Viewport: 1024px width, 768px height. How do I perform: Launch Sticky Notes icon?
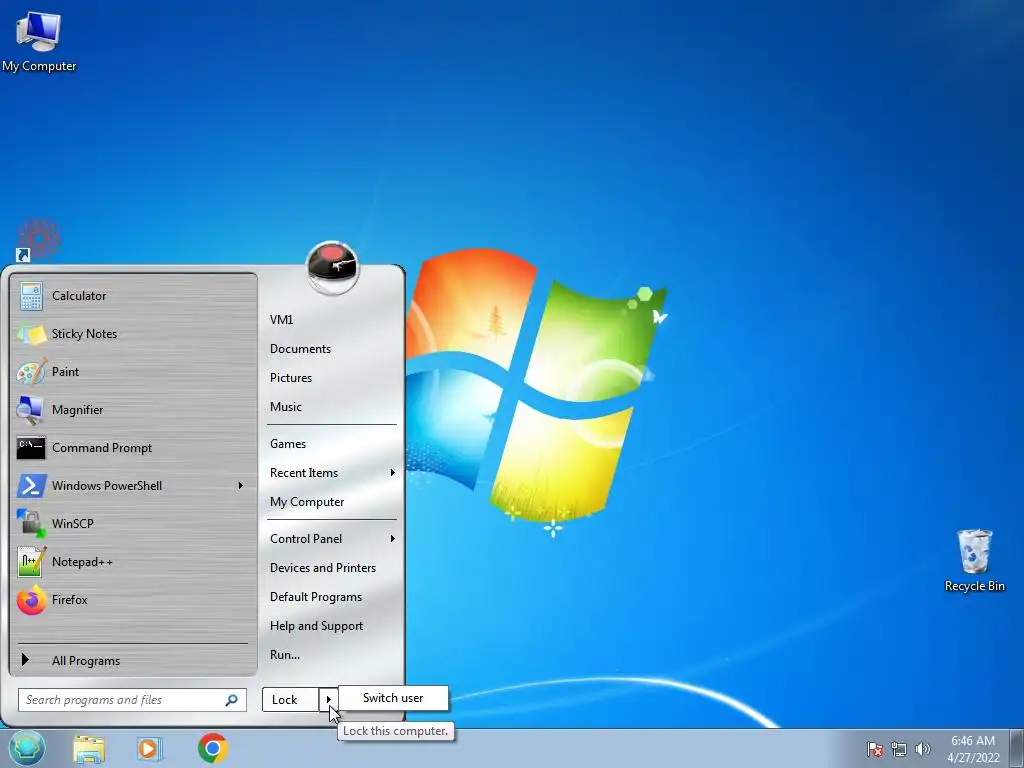tap(31, 334)
